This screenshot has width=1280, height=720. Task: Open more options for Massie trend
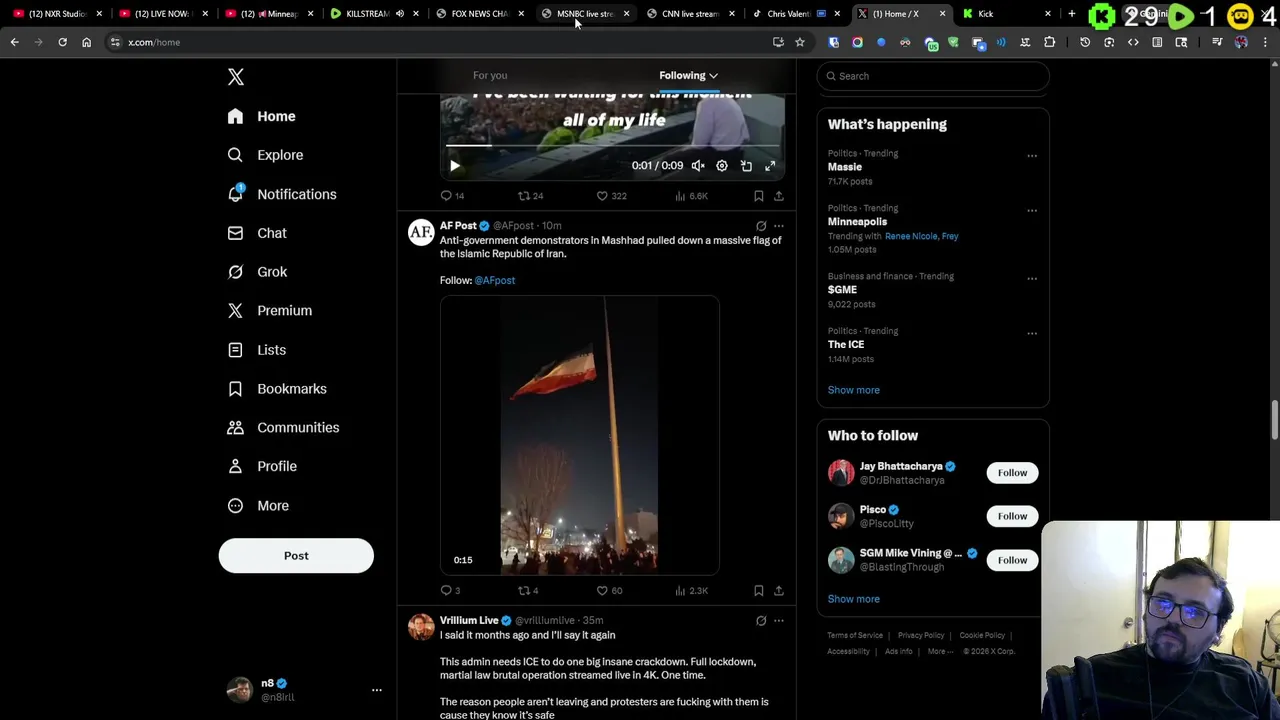(1032, 156)
